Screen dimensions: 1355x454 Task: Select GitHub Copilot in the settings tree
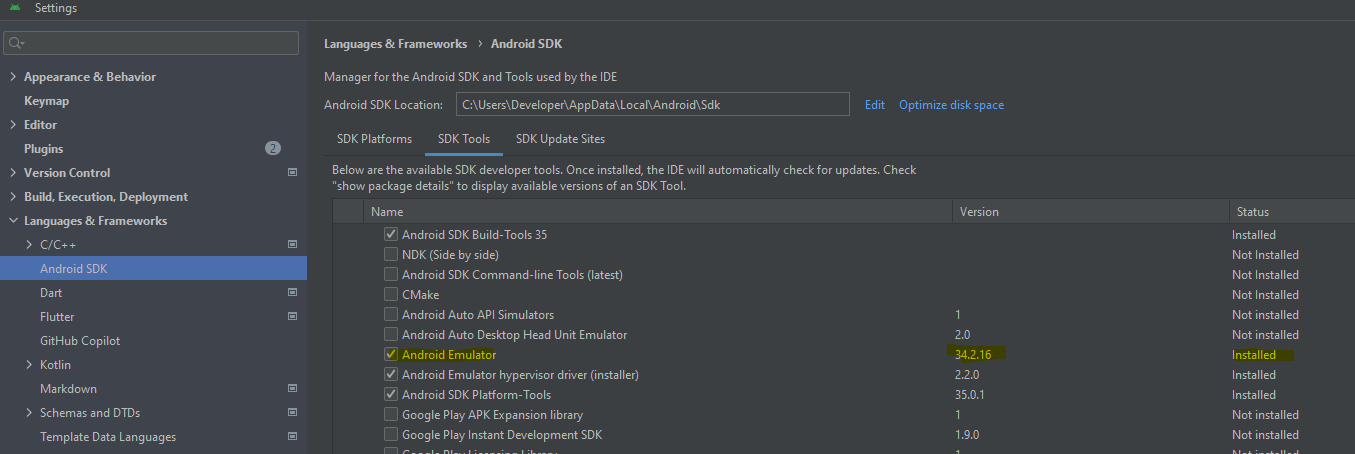pyautogui.click(x=80, y=341)
